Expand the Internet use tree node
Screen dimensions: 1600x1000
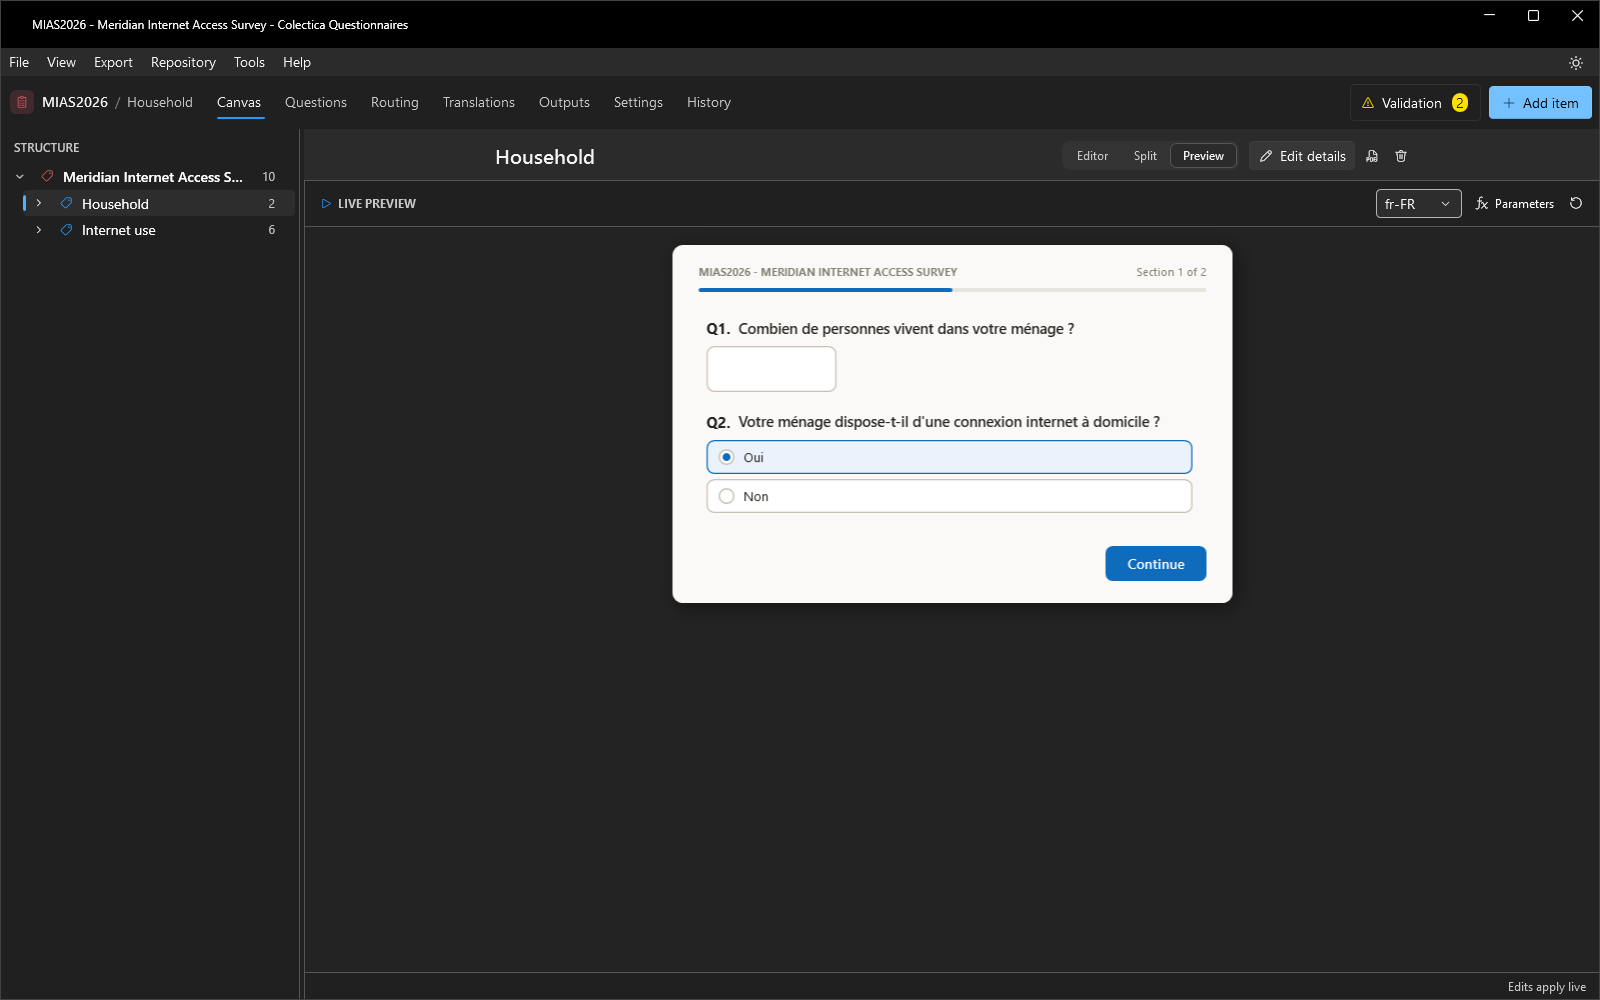point(39,230)
